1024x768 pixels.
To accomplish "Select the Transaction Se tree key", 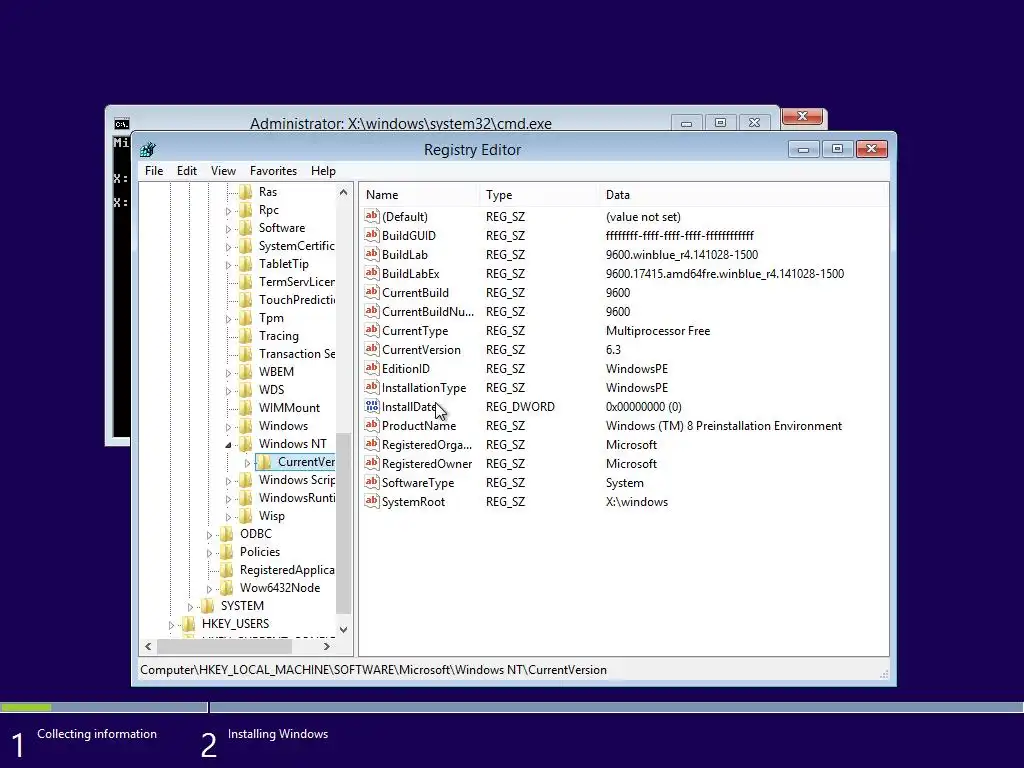I will click(x=297, y=354).
